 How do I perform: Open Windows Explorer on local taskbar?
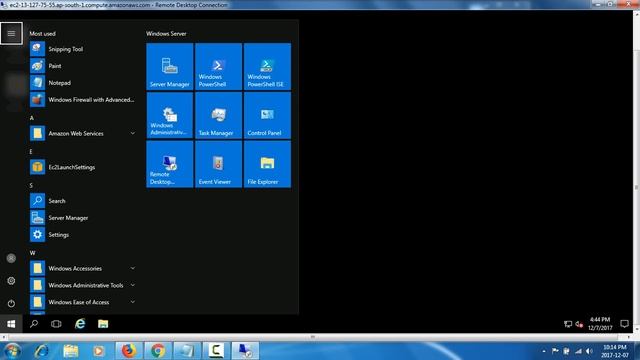click(x=71, y=351)
